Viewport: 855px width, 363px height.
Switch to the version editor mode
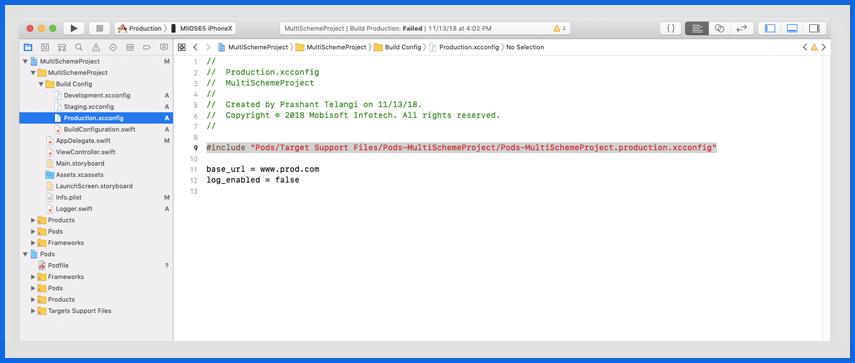[742, 28]
